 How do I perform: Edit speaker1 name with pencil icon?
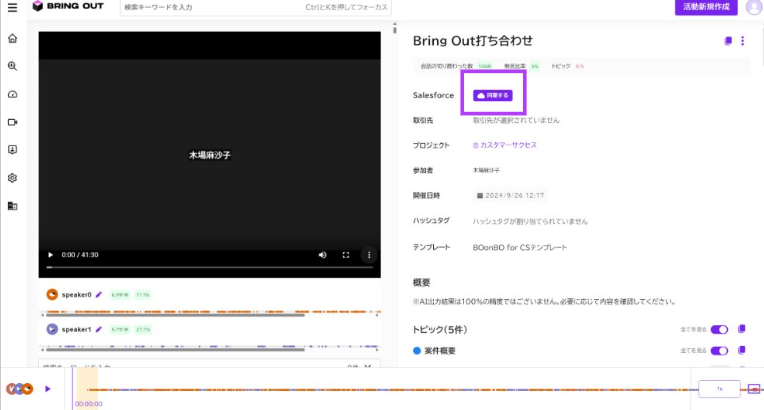tap(99, 330)
